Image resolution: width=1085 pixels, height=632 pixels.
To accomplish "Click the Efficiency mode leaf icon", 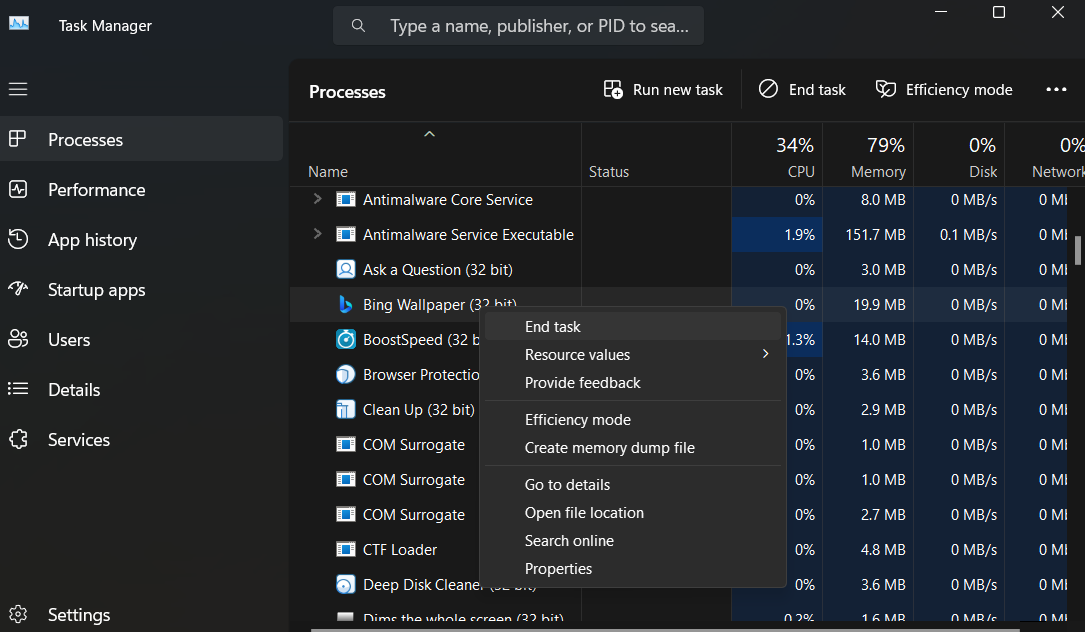I will tap(886, 89).
